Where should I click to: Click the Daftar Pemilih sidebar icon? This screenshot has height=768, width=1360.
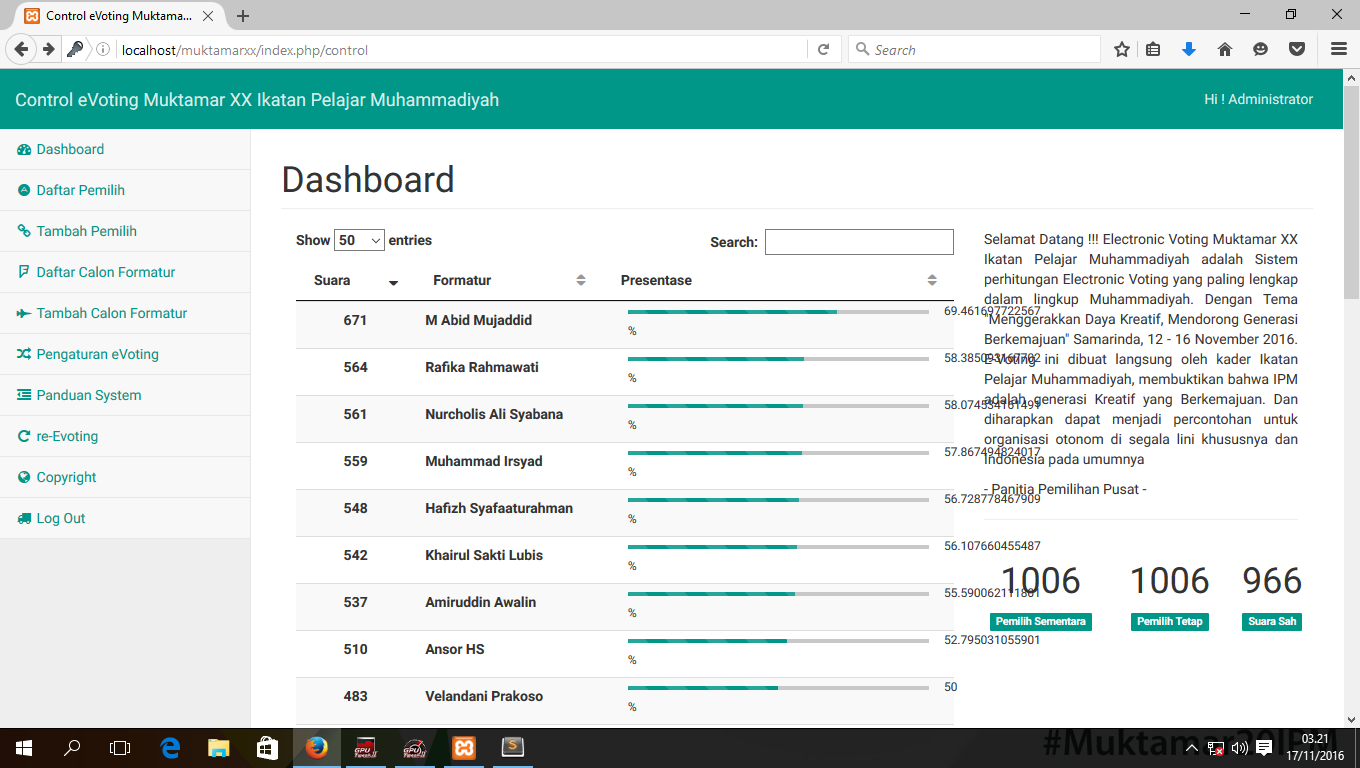[24, 190]
